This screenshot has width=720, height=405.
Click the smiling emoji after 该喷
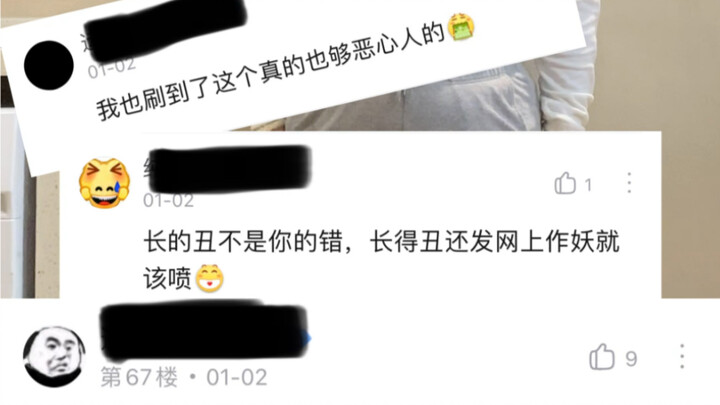(x=210, y=278)
